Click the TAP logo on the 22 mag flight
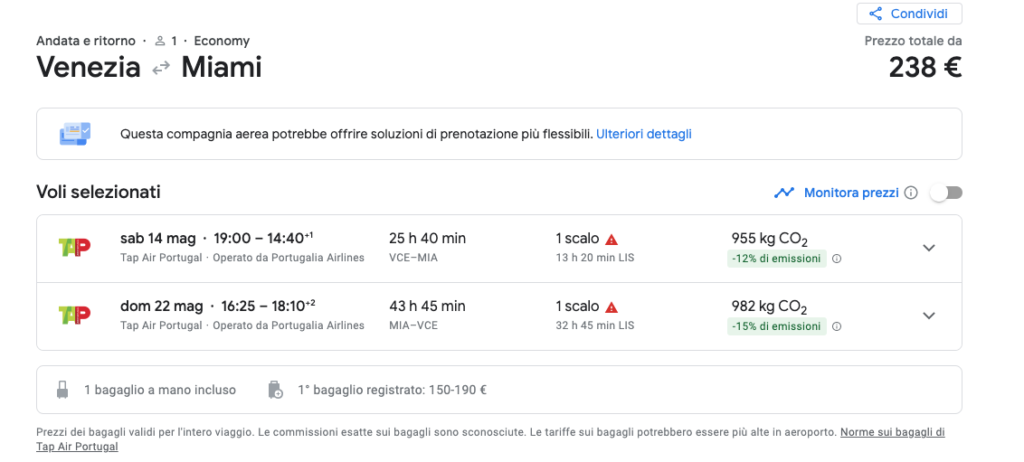This screenshot has height=462, width=1024. click(x=74, y=315)
